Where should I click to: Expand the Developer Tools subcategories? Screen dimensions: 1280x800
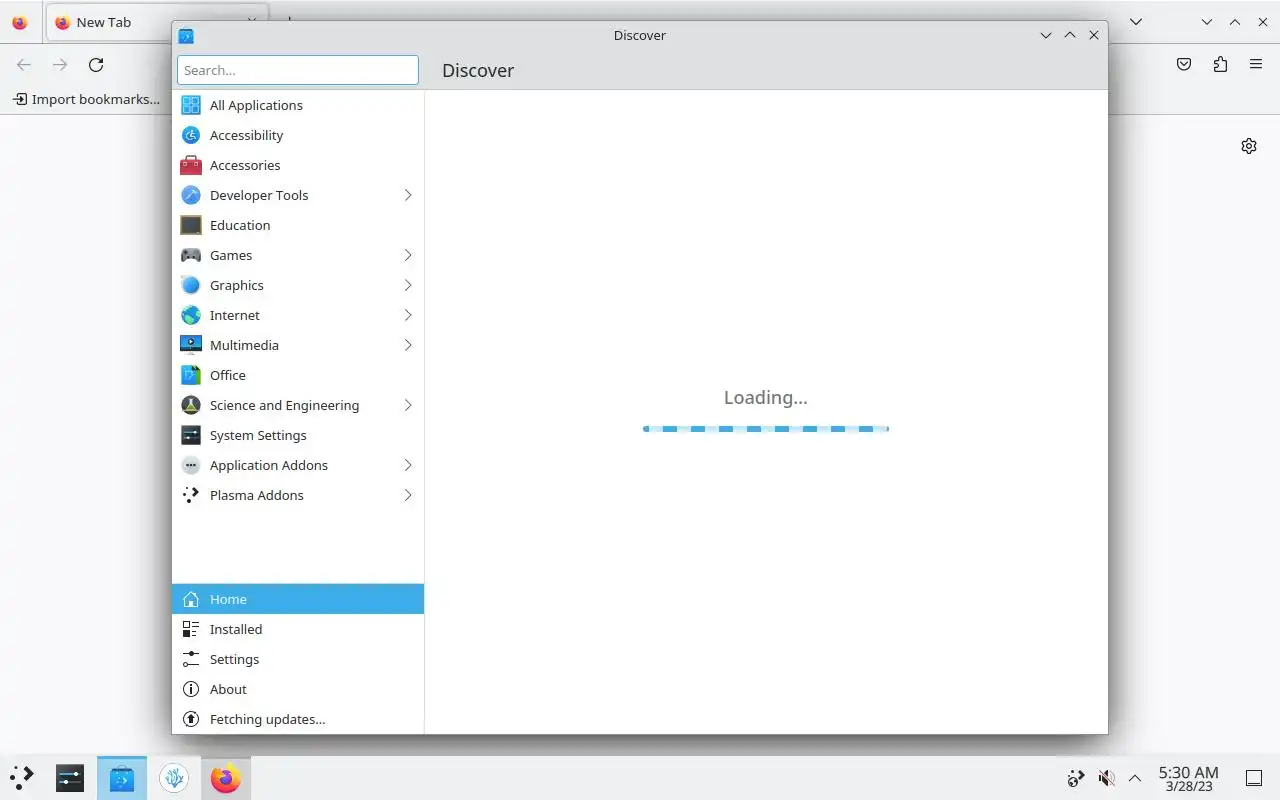point(408,195)
